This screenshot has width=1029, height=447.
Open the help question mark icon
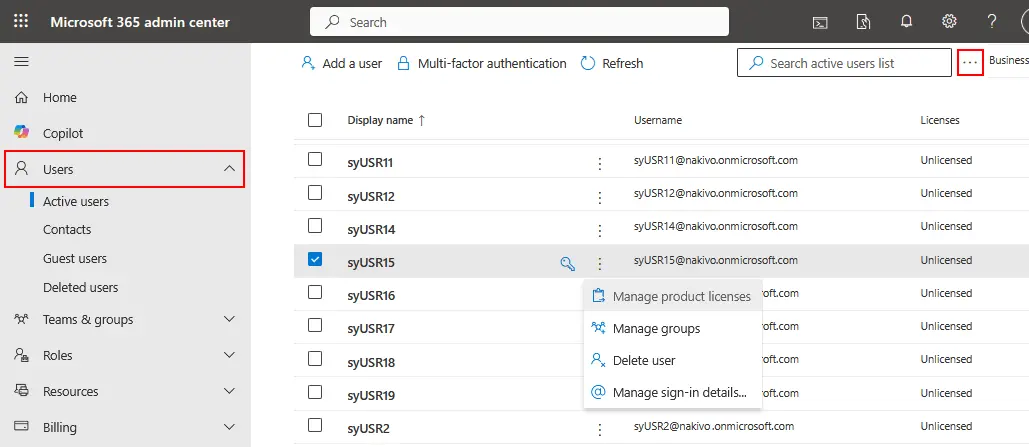(992, 22)
